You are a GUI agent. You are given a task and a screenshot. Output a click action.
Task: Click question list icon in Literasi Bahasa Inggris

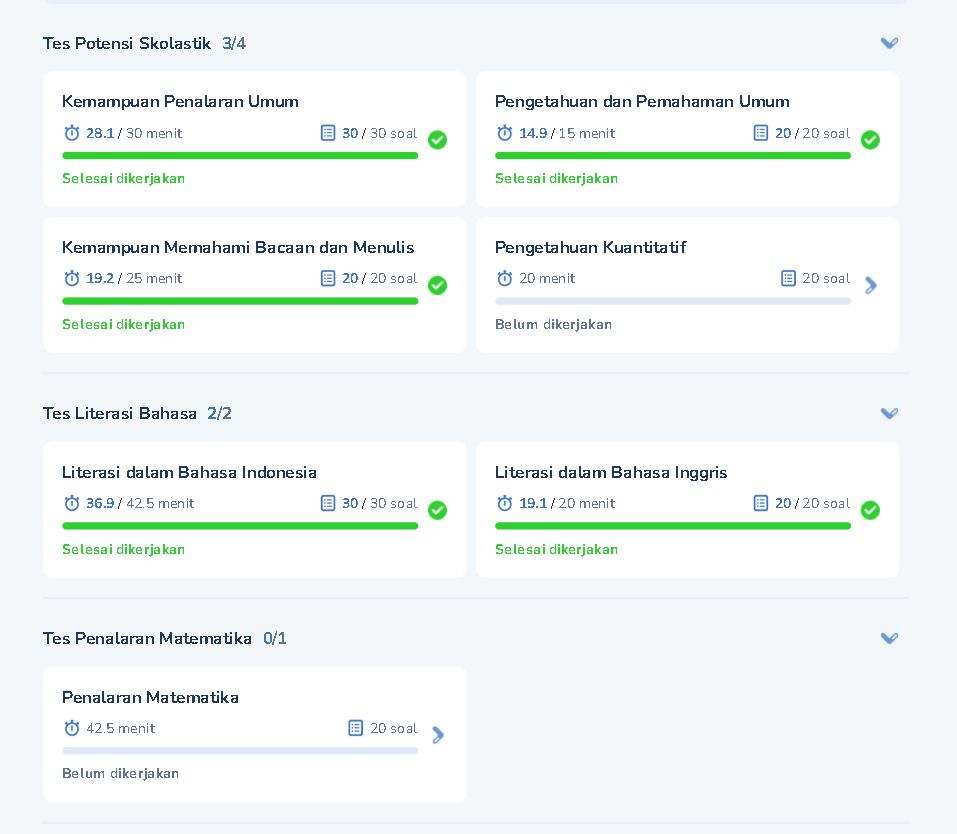[760, 503]
